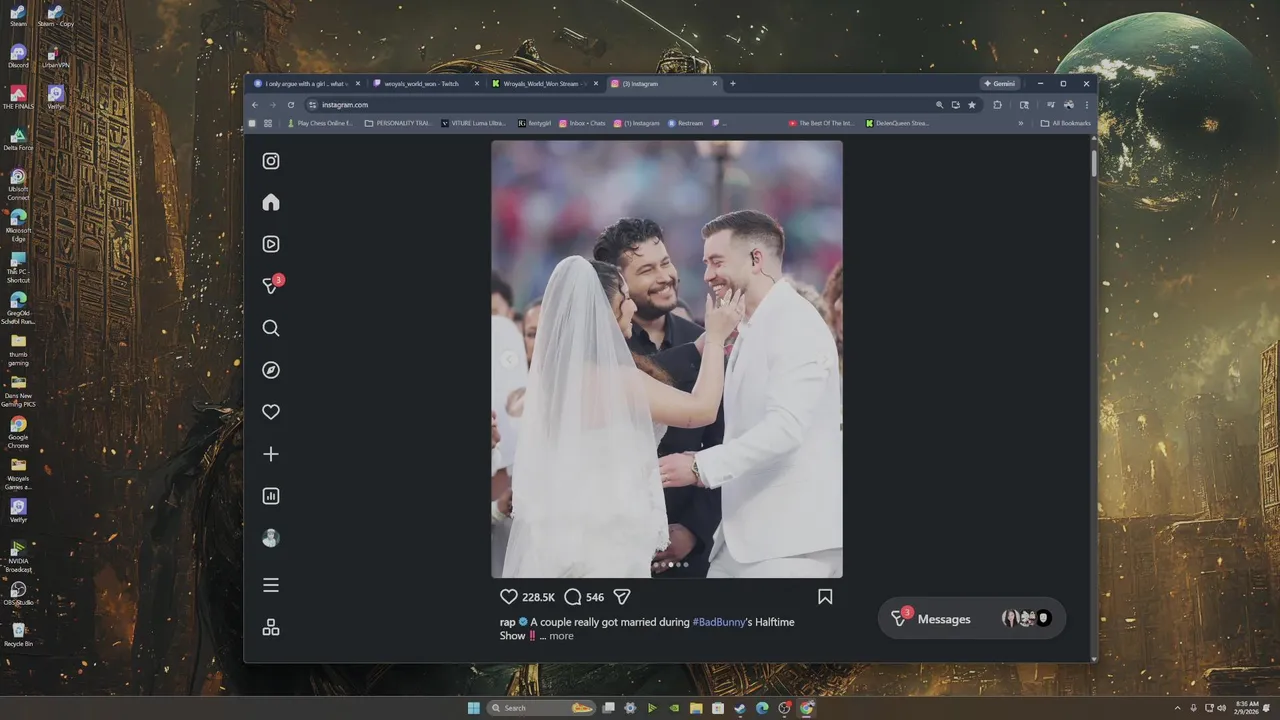Click the Instagram logo in the sidebar
Viewport: 1280px width, 720px height.
tap(271, 161)
